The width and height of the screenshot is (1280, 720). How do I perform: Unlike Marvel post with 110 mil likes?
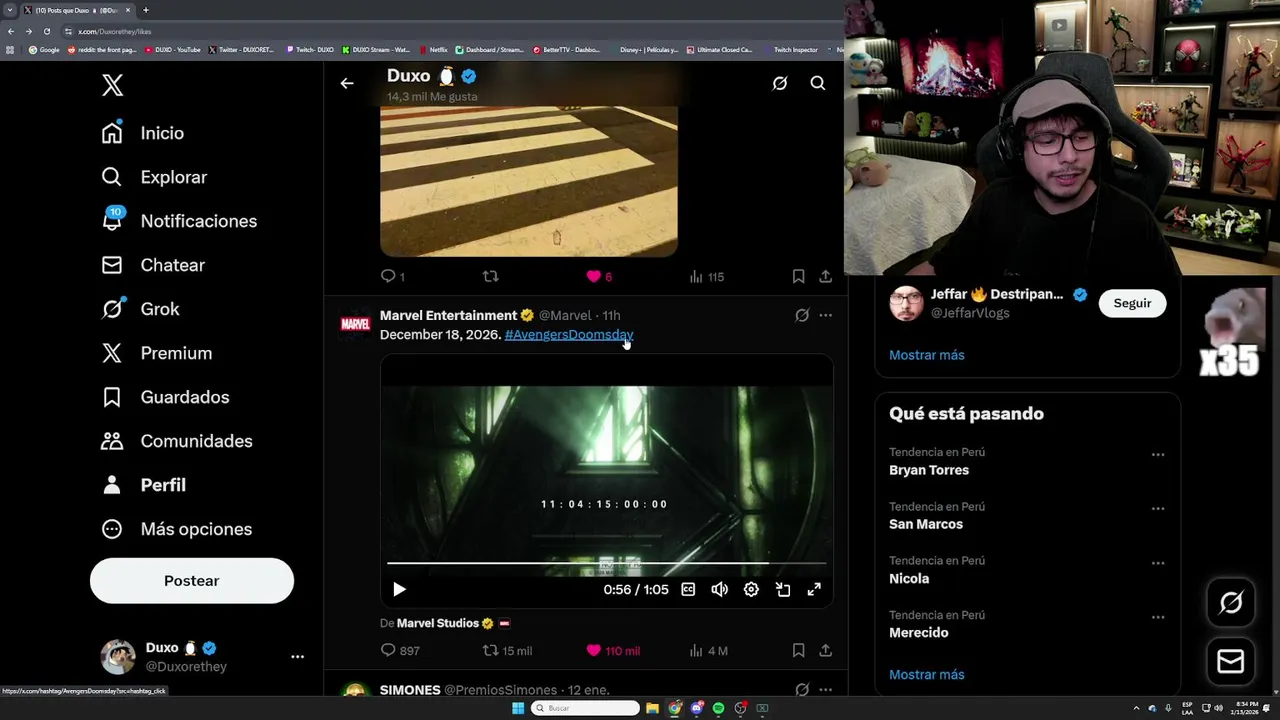[x=612, y=651]
